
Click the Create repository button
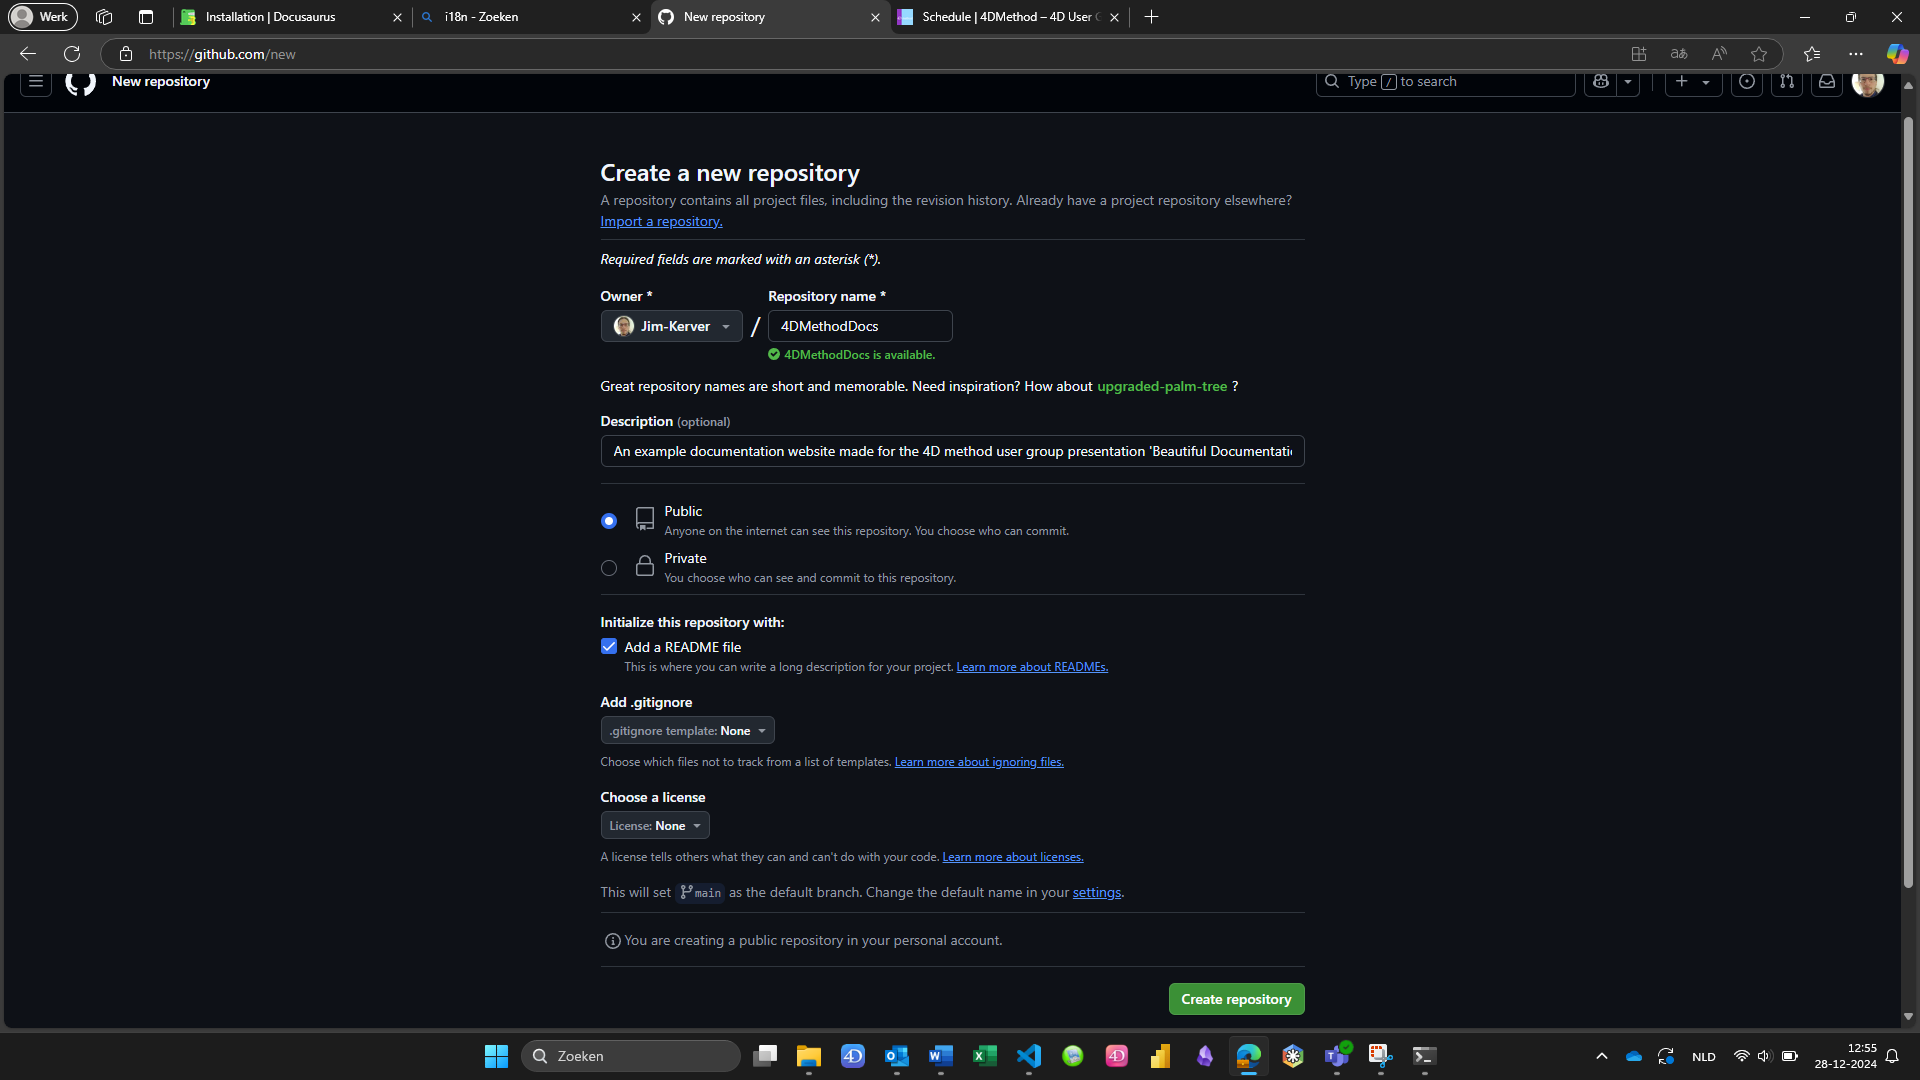coord(1236,999)
